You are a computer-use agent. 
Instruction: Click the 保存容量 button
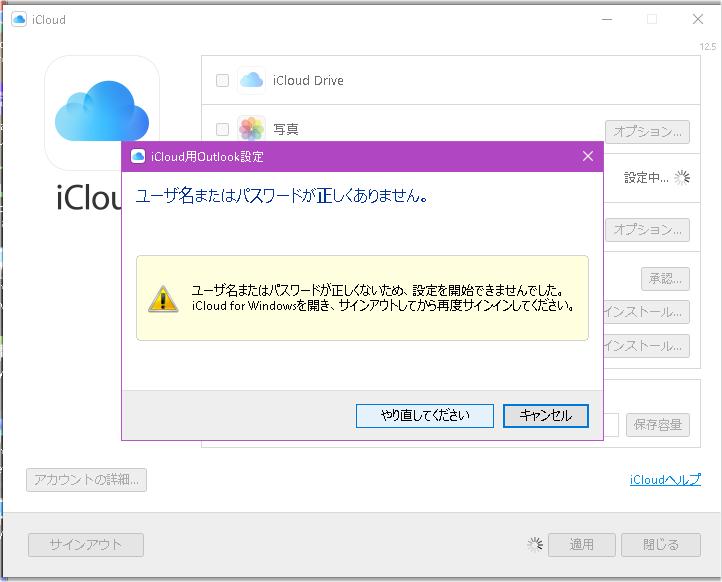pos(658,425)
